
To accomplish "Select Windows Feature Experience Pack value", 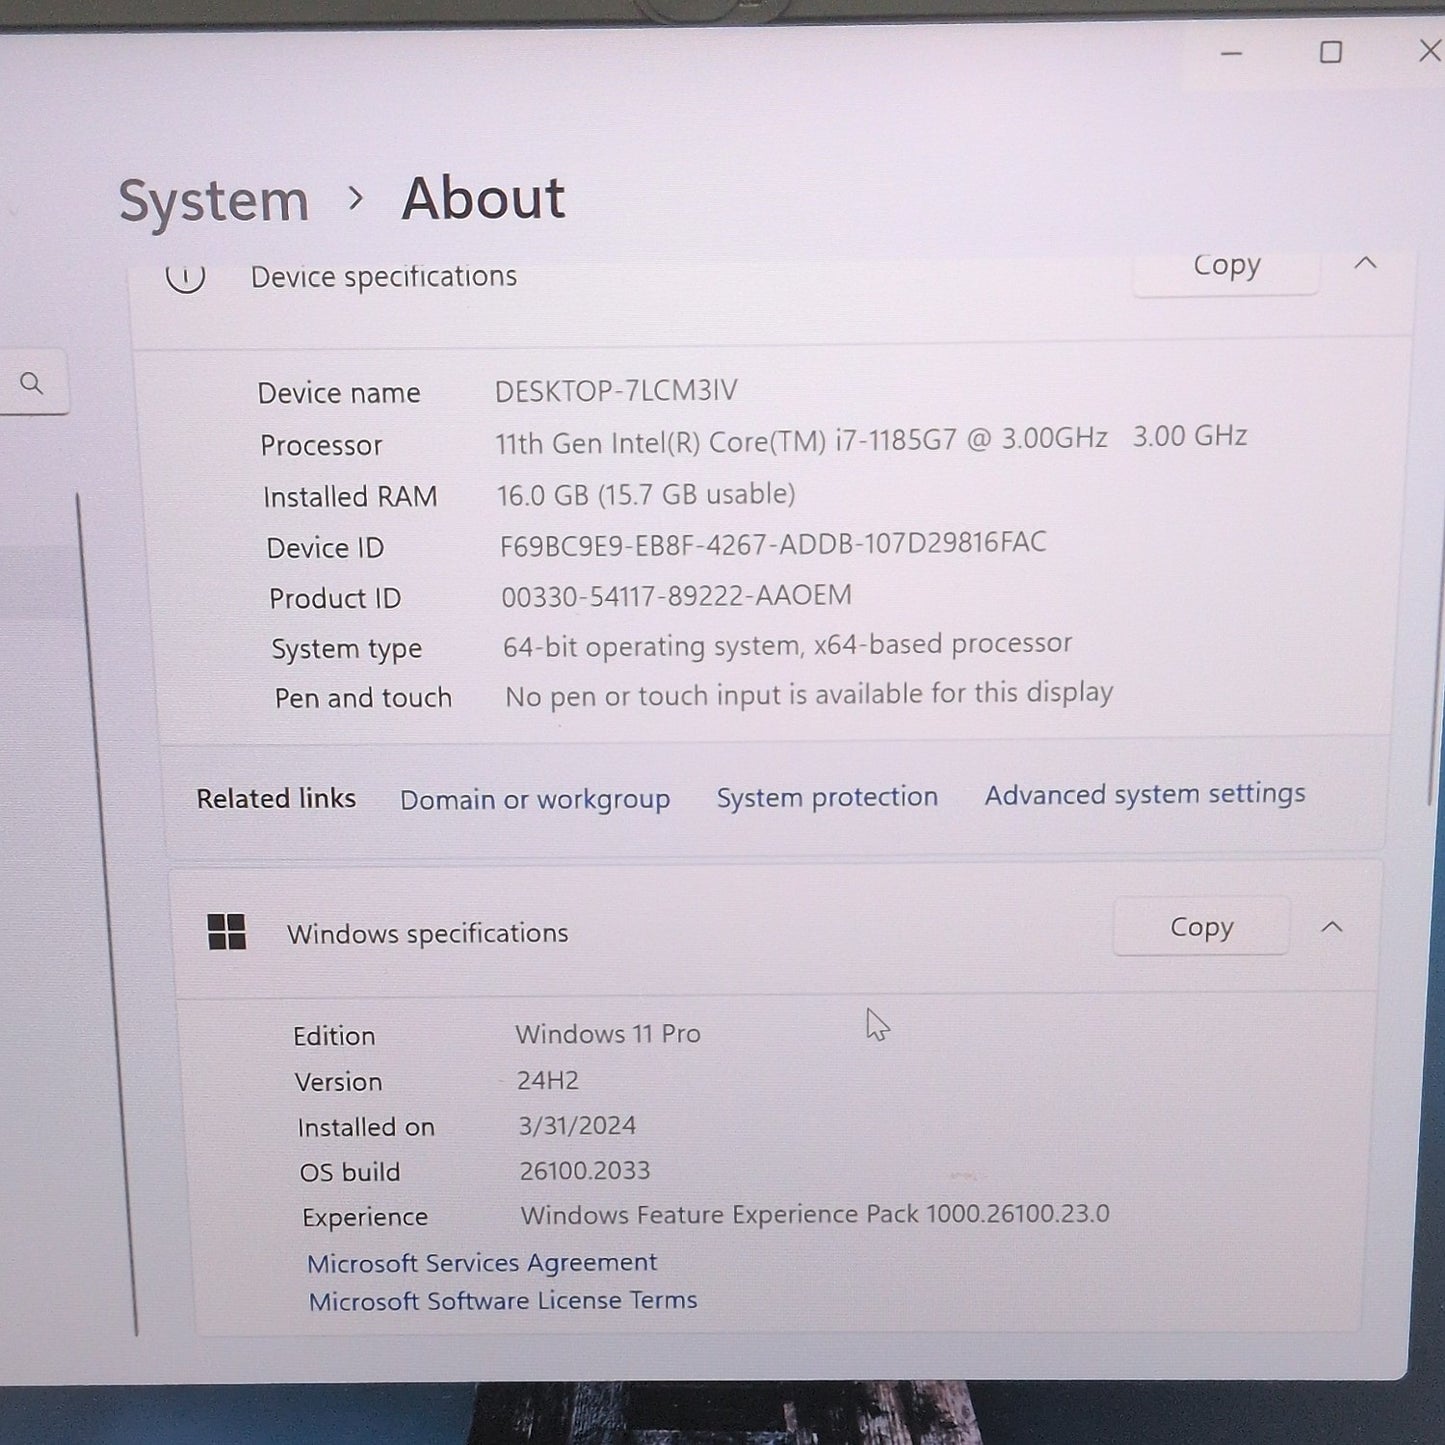I will point(815,1215).
